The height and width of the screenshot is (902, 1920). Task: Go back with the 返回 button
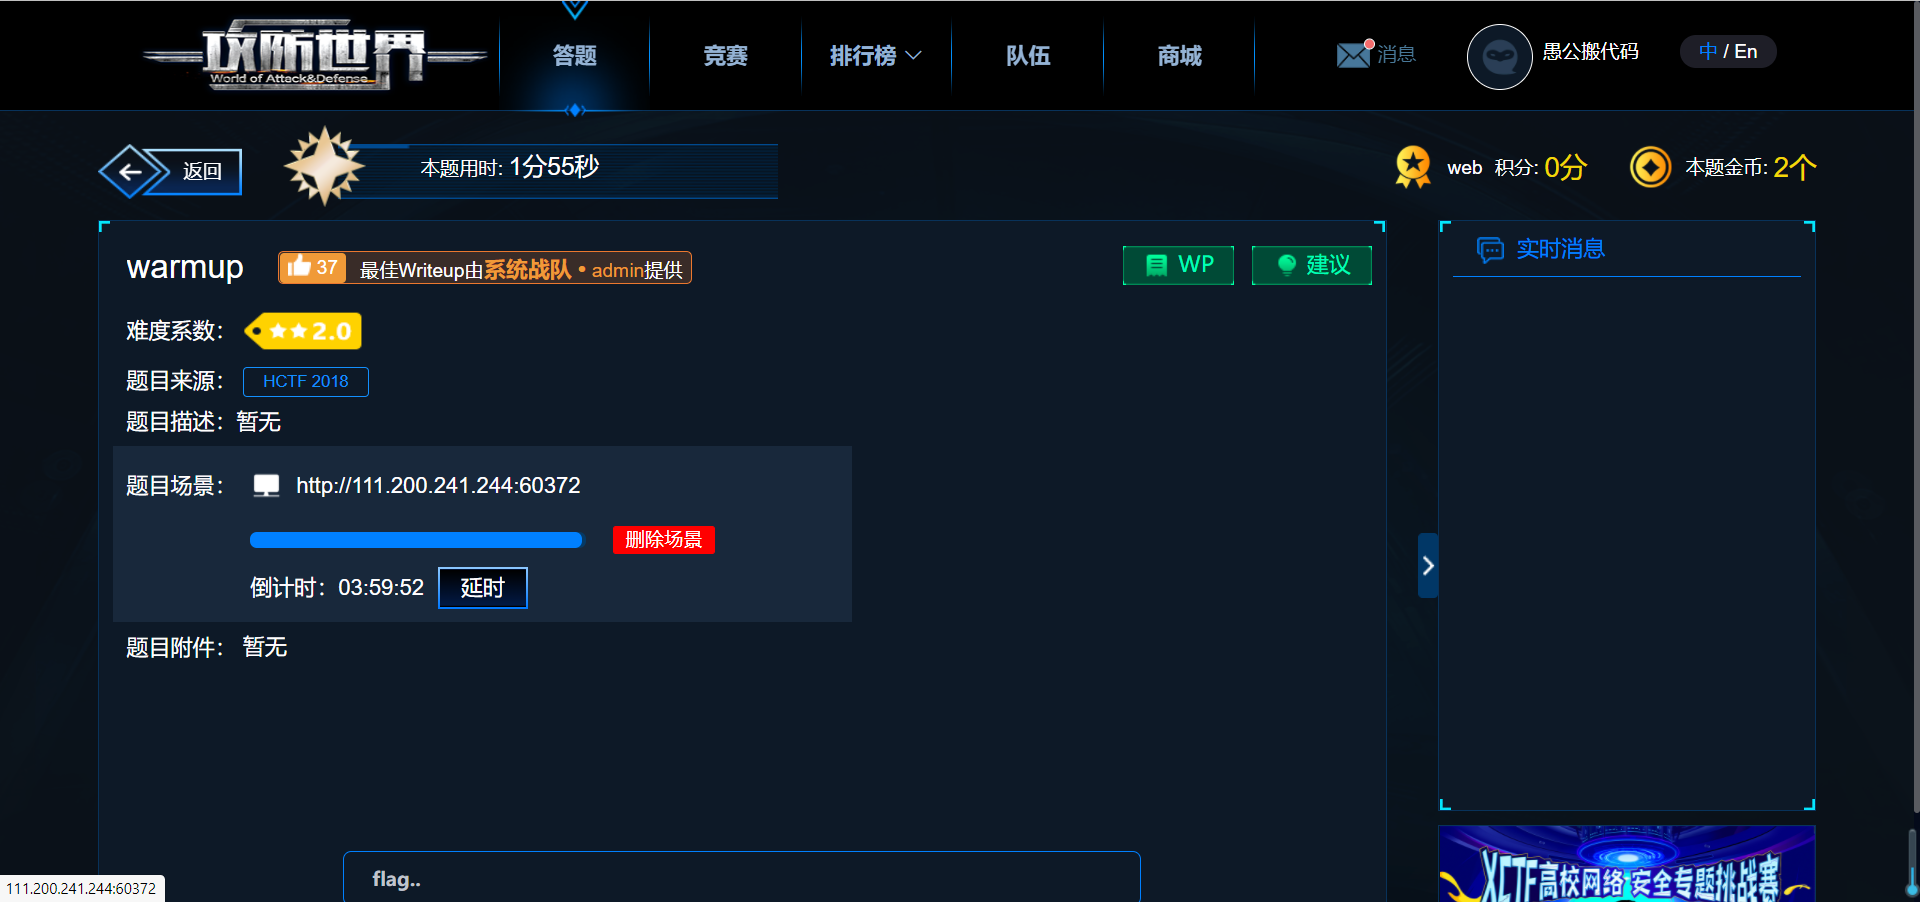171,171
